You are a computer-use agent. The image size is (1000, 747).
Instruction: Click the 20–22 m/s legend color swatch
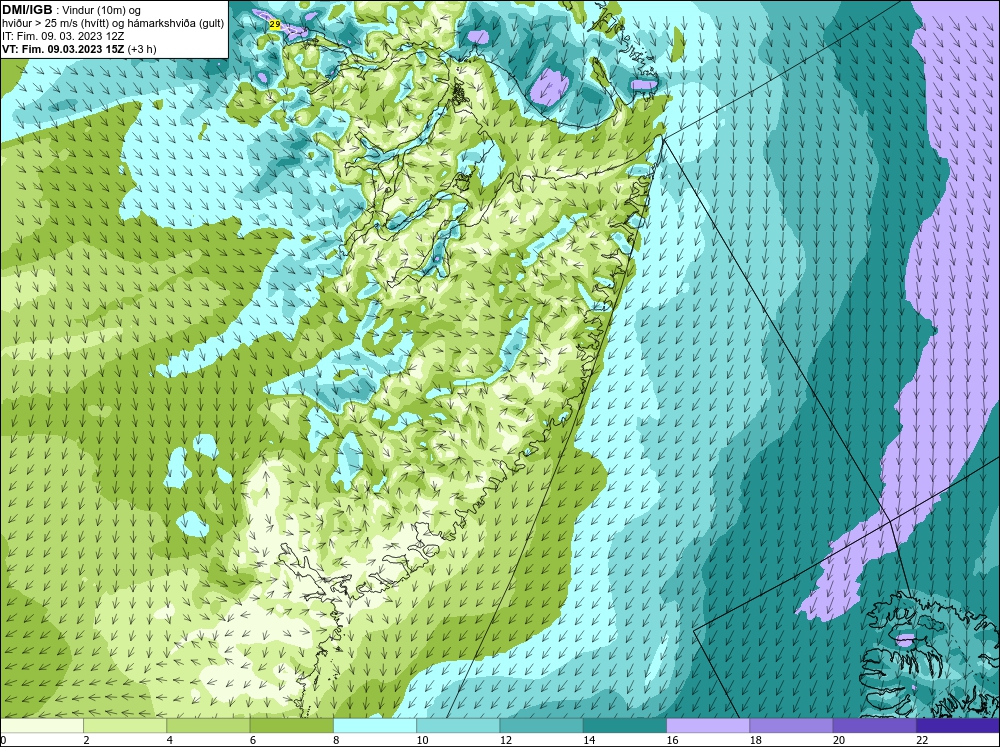pyautogui.click(x=874, y=726)
